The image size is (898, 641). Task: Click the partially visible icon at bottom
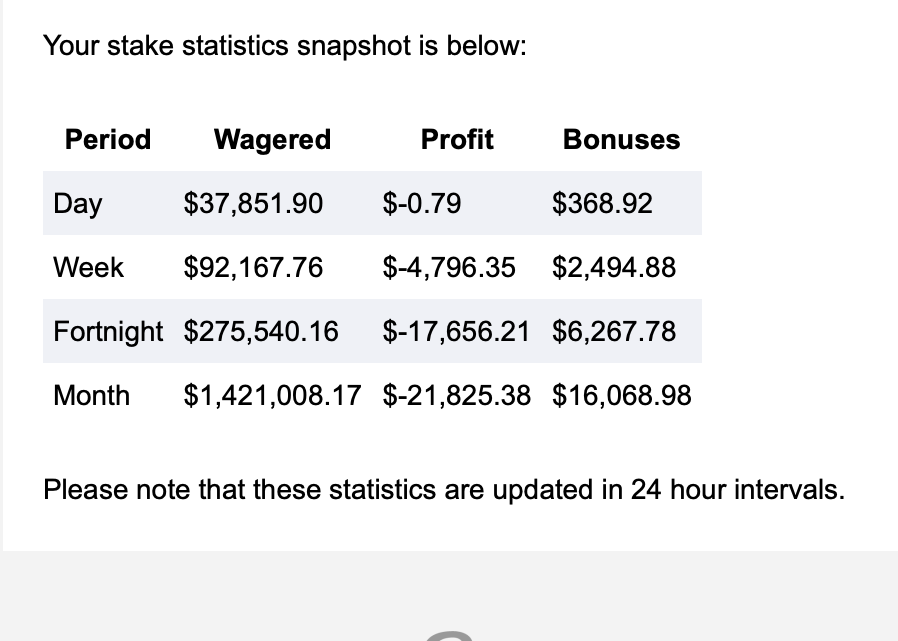(450, 635)
